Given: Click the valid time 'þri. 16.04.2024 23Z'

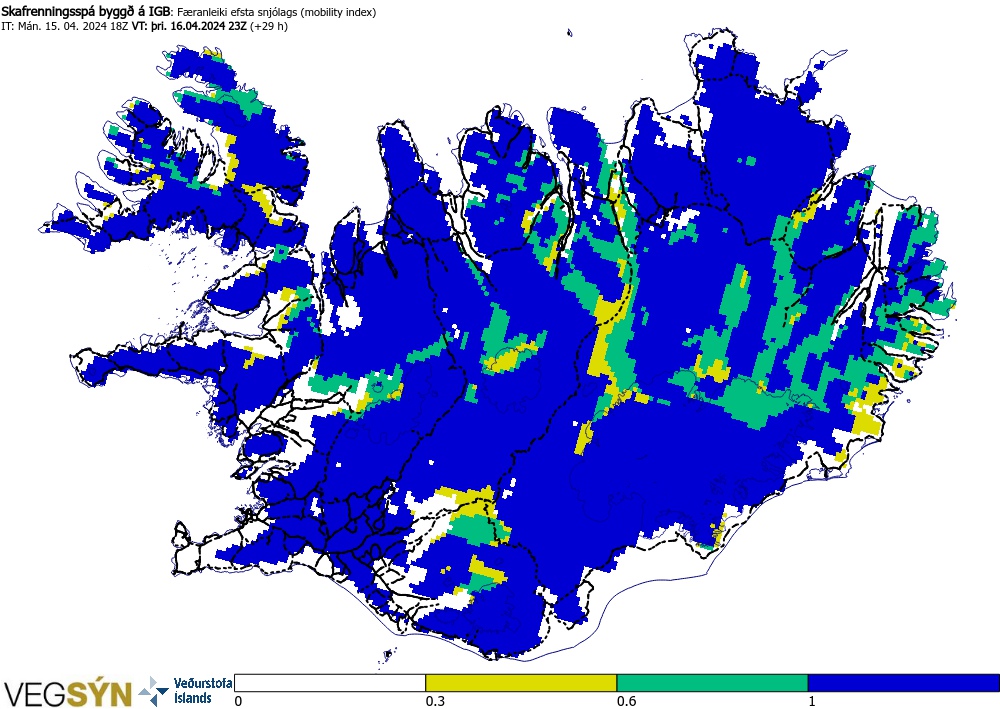Looking at the screenshot, I should pyautogui.click(x=199, y=27).
